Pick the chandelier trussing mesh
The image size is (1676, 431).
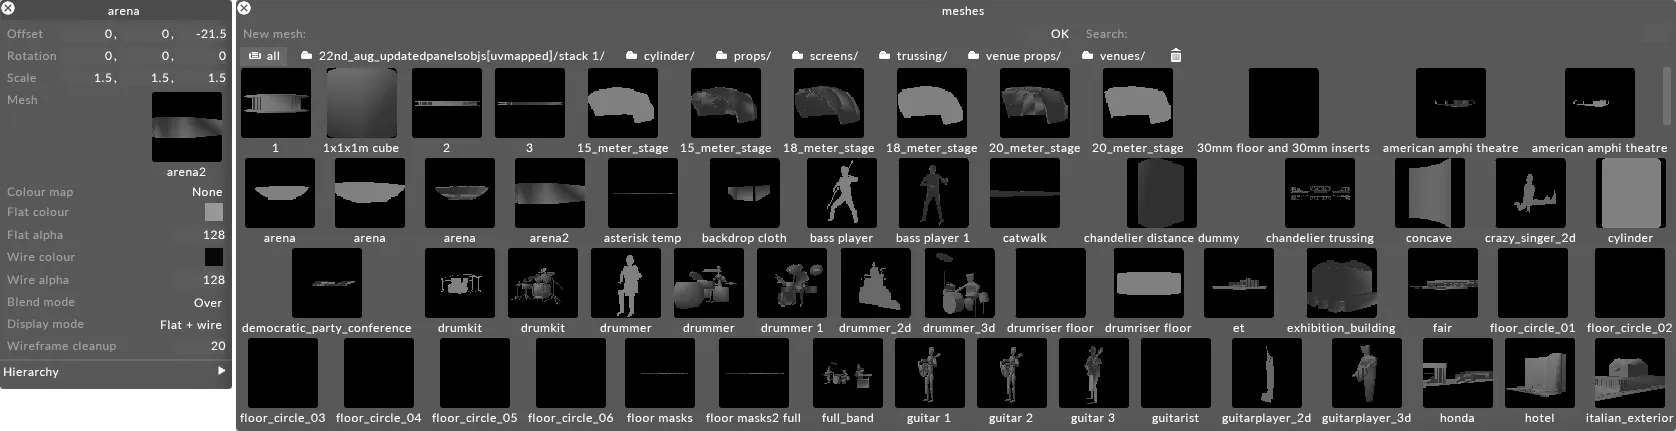click(1319, 193)
